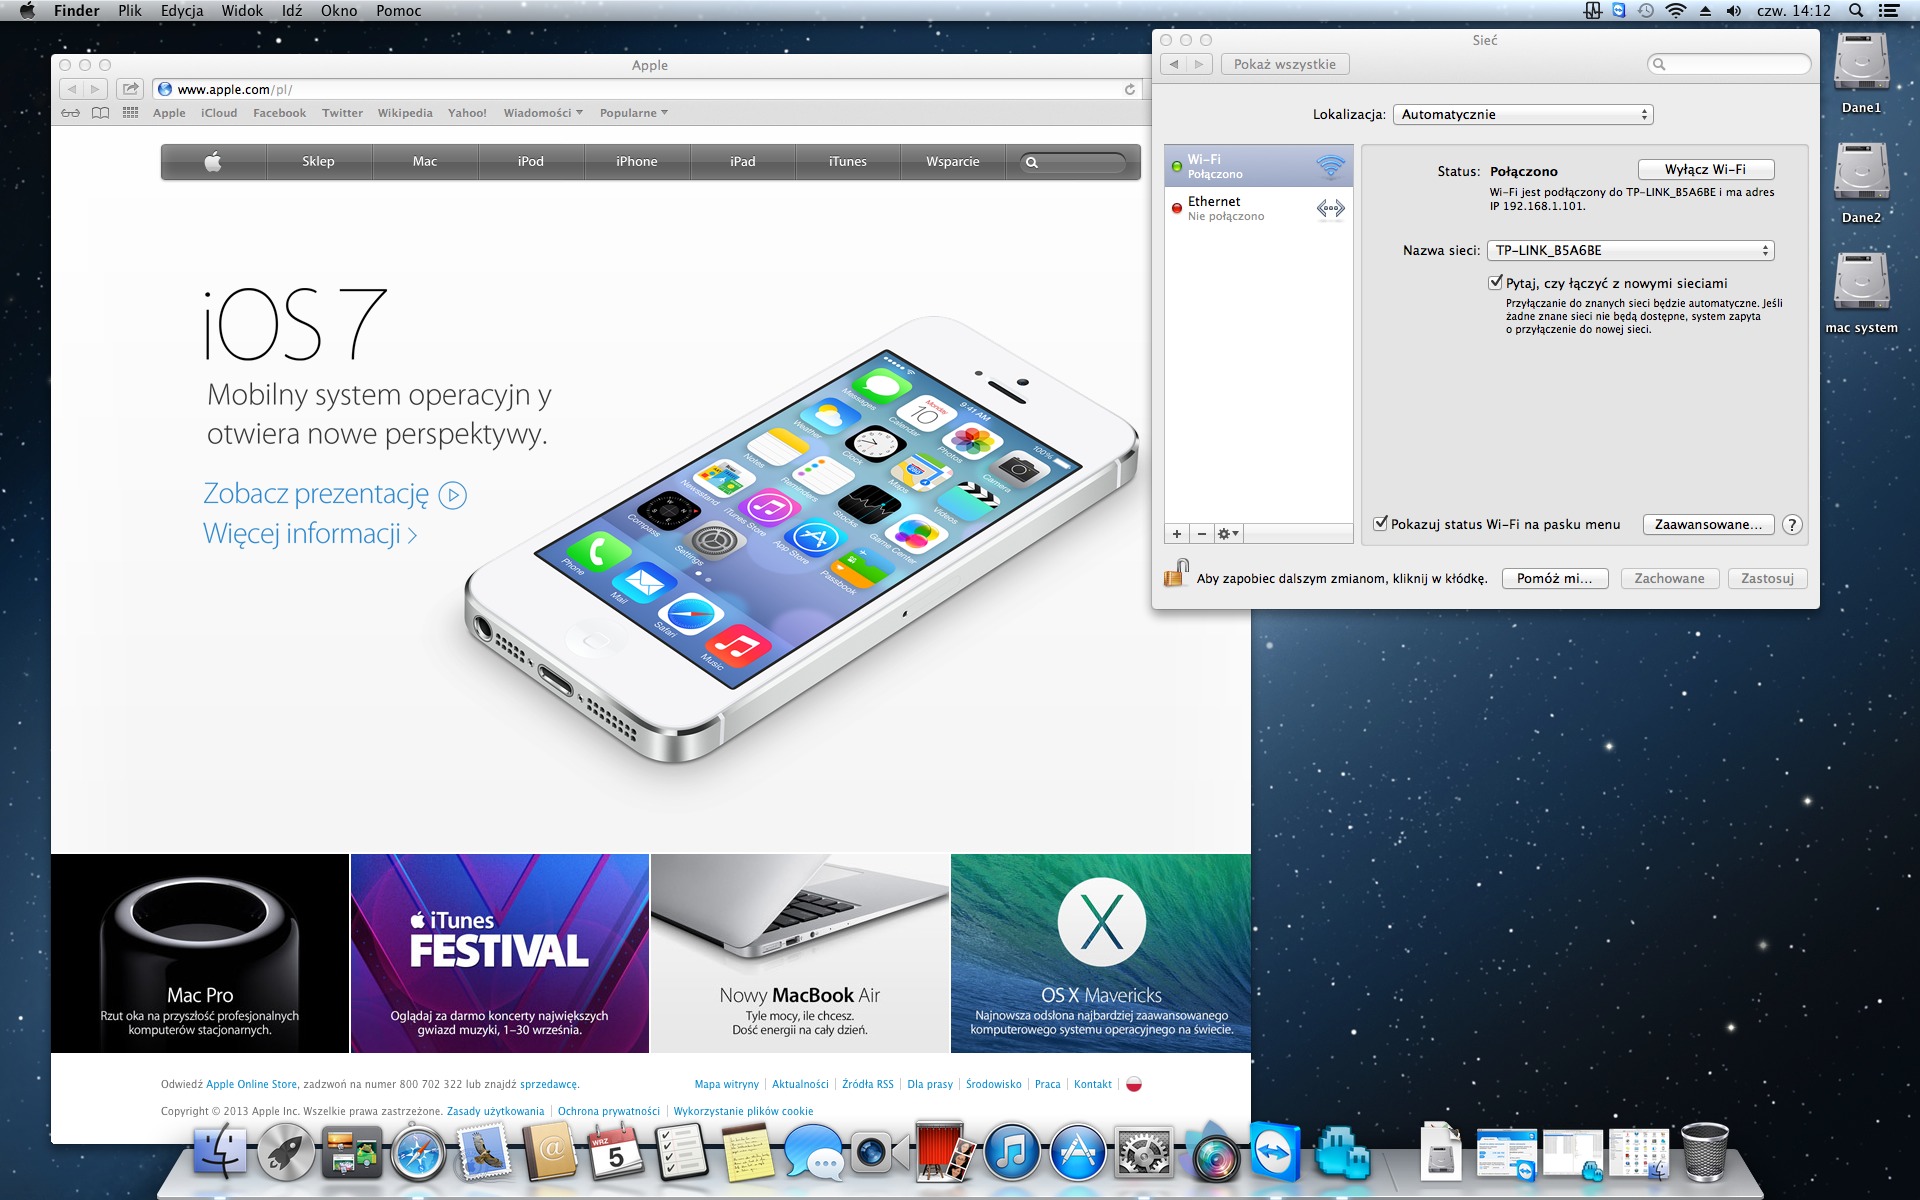Select Ethernet in network services list

pos(1258,208)
